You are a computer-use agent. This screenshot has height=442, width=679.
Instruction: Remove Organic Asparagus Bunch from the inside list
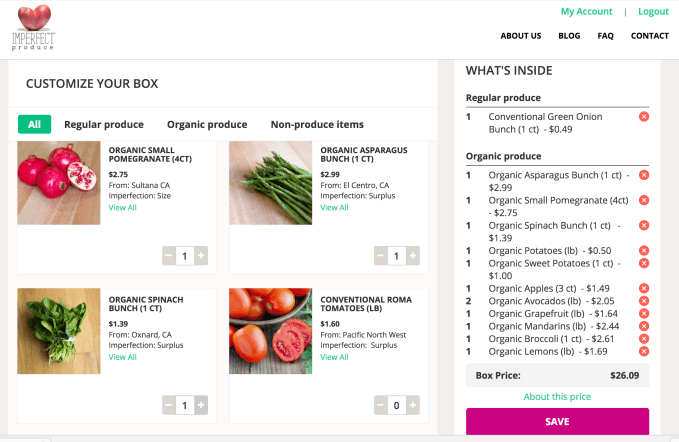pyautogui.click(x=644, y=175)
